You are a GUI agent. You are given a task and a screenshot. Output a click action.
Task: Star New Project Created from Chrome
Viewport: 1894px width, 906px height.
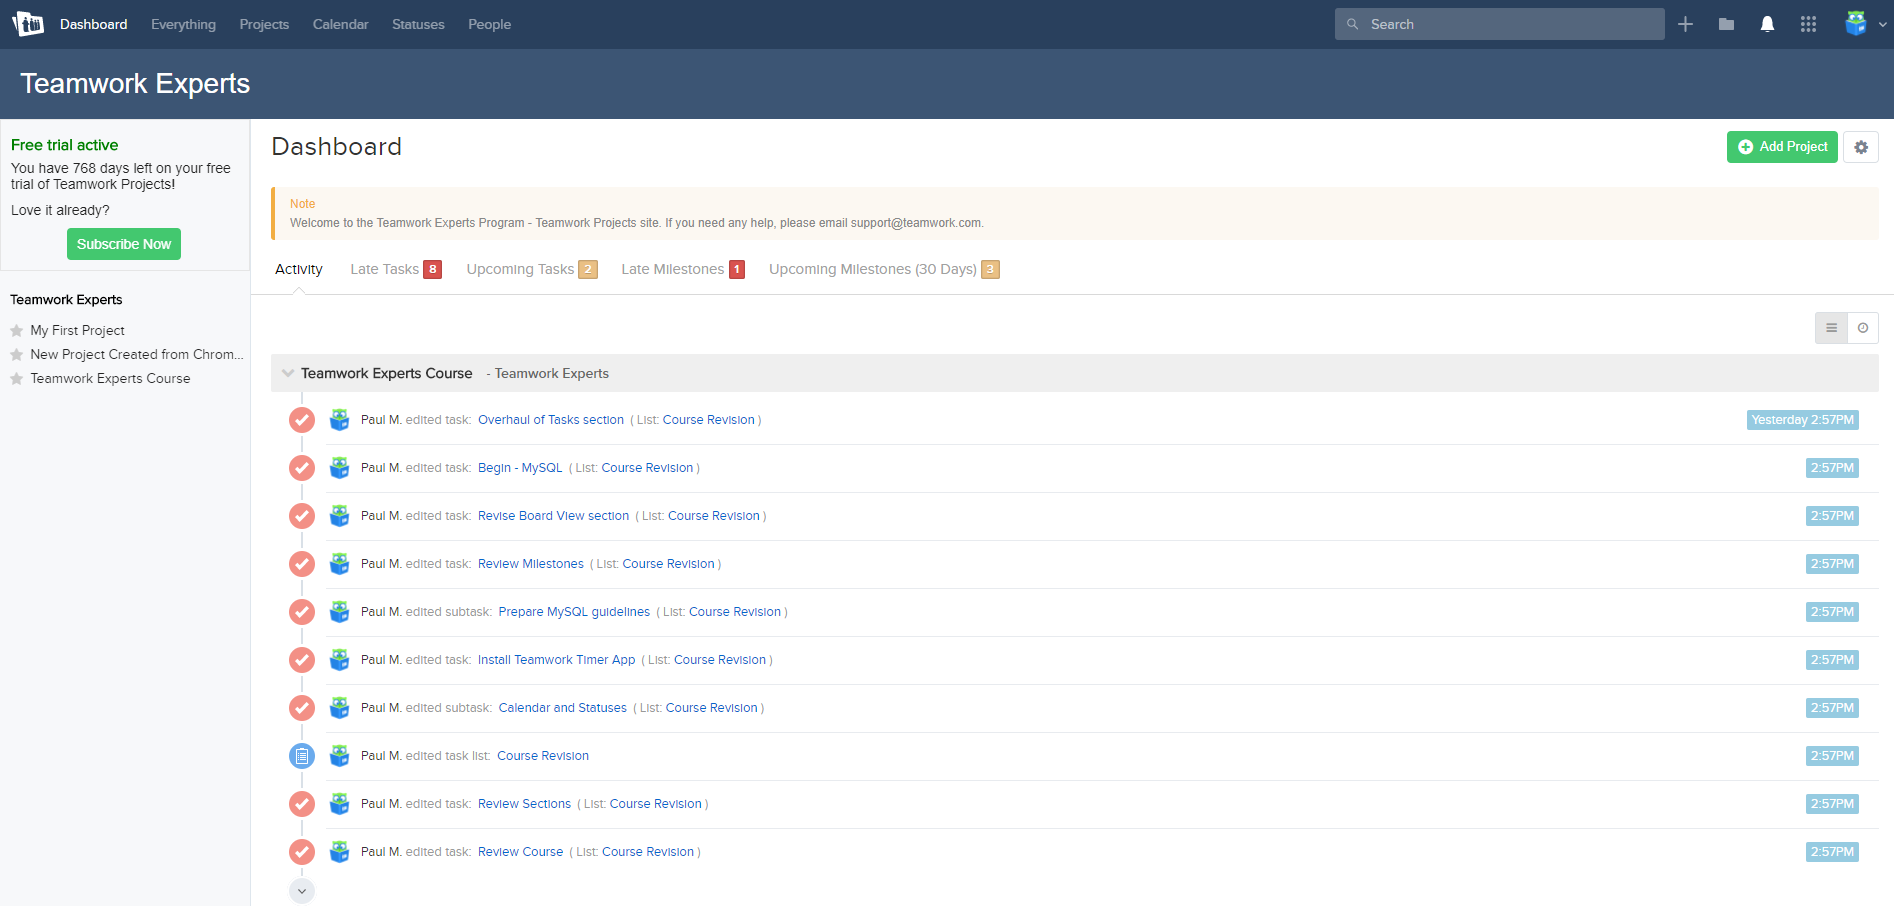pyautogui.click(x=16, y=355)
